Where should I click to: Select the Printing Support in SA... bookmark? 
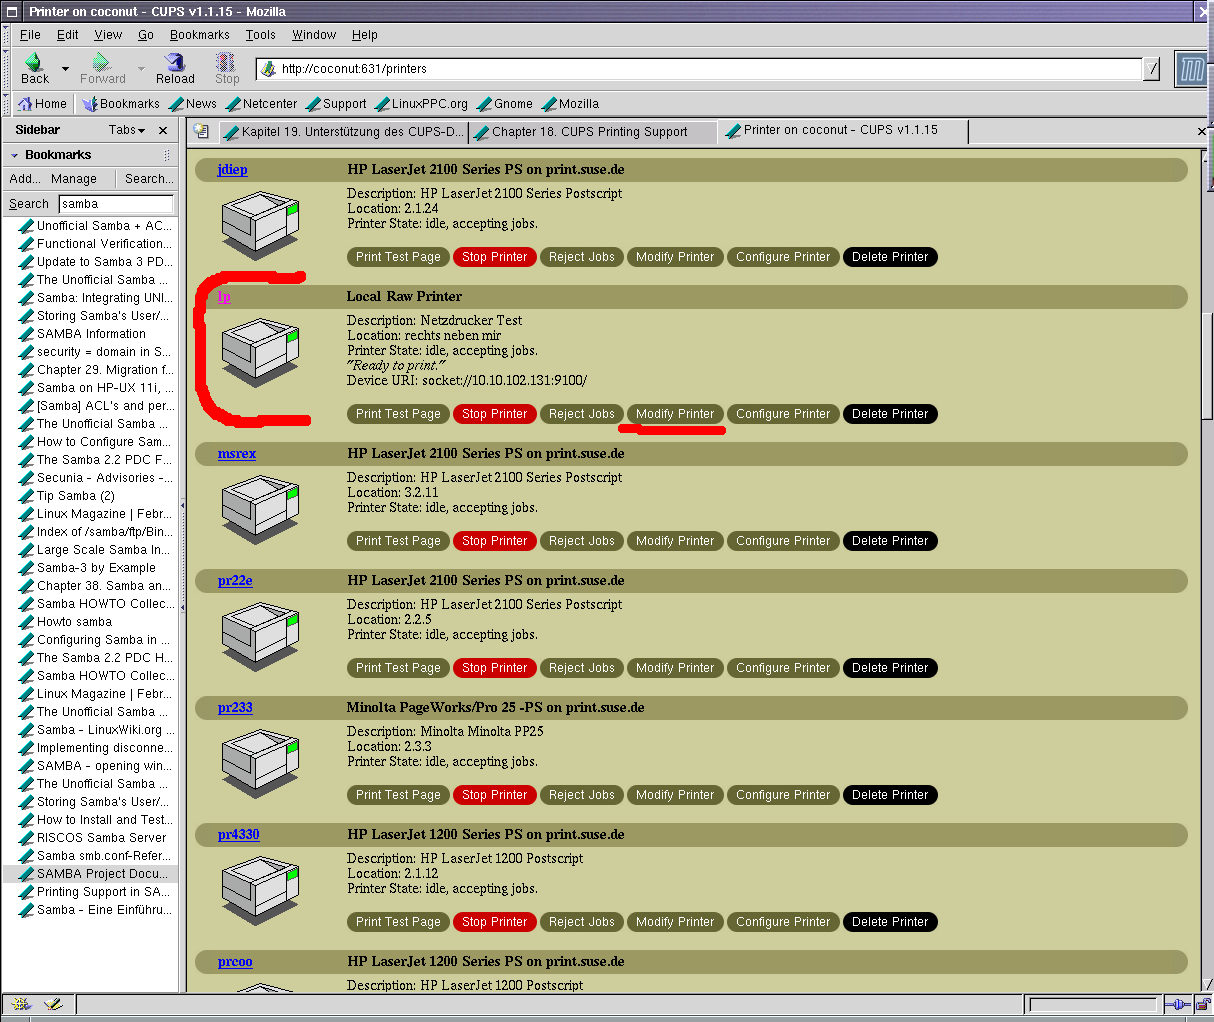pos(103,892)
